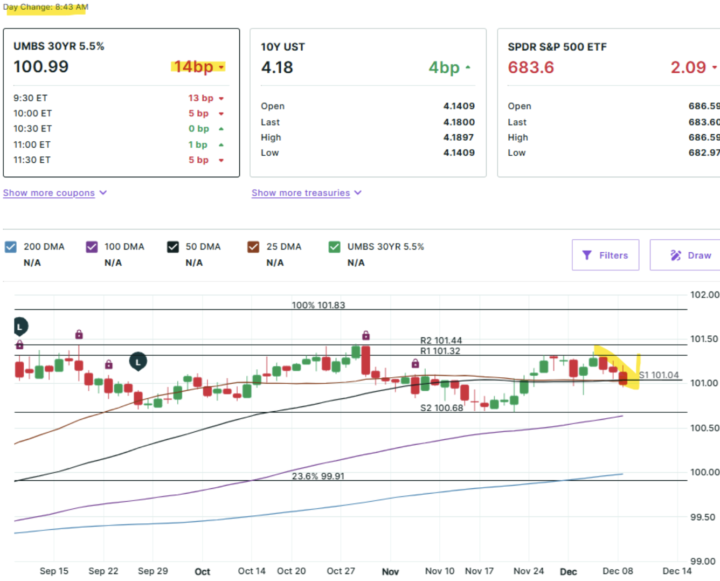Click the lock marker near Sep 22 candle

point(108,364)
